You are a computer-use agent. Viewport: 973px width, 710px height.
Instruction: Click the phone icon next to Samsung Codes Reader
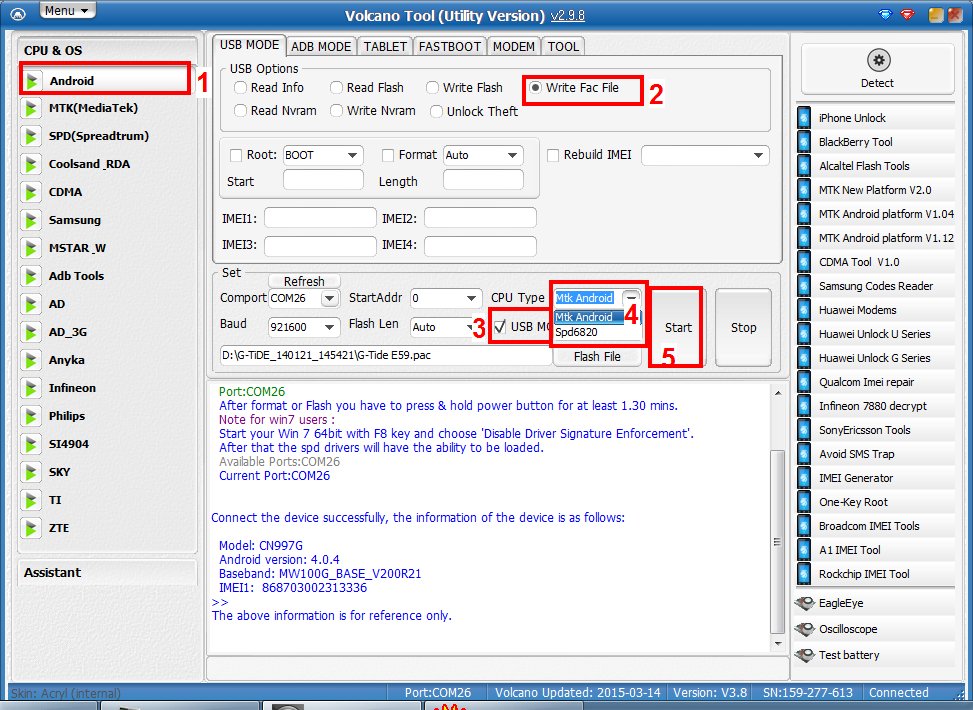(x=804, y=286)
